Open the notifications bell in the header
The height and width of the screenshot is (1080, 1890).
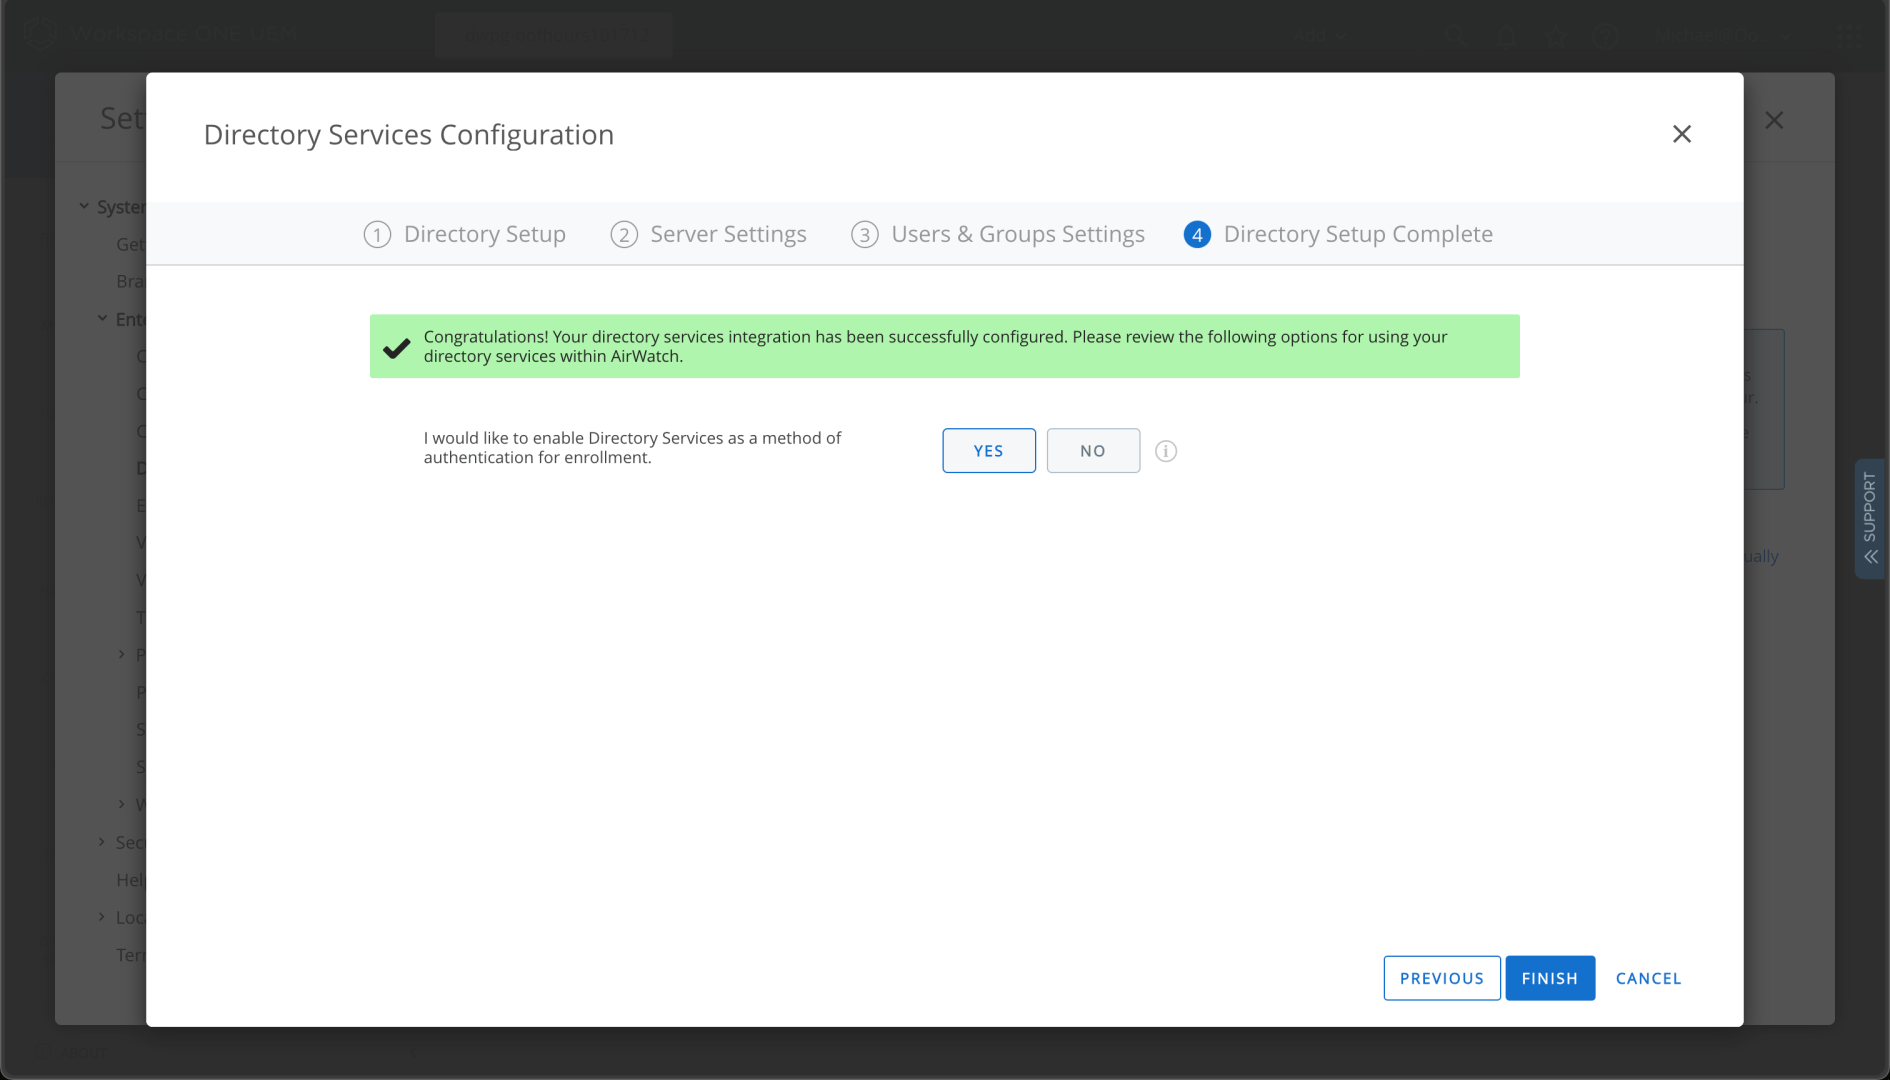point(1507,36)
